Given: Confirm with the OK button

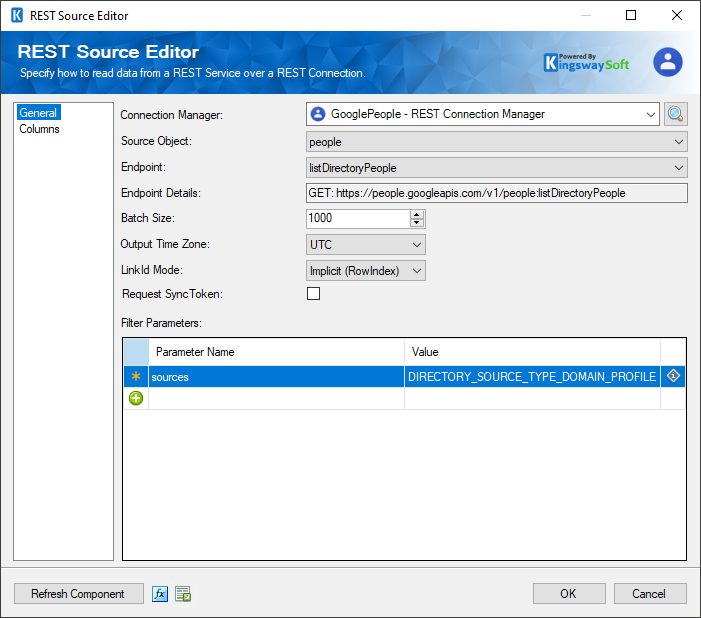Looking at the screenshot, I should pyautogui.click(x=569, y=594).
